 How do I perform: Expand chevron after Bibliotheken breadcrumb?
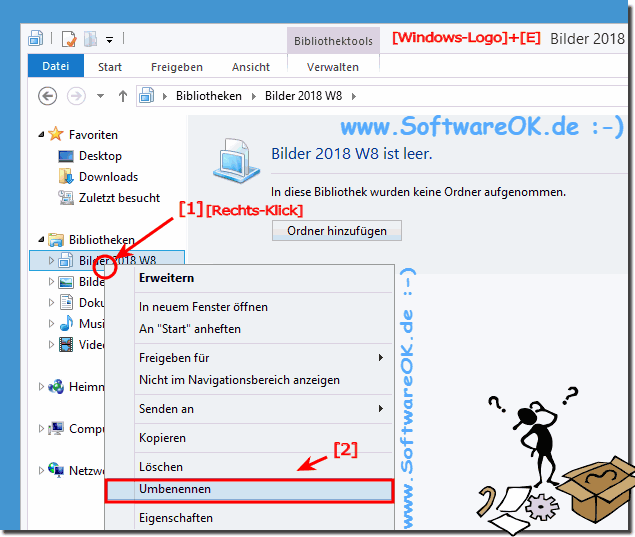[254, 96]
